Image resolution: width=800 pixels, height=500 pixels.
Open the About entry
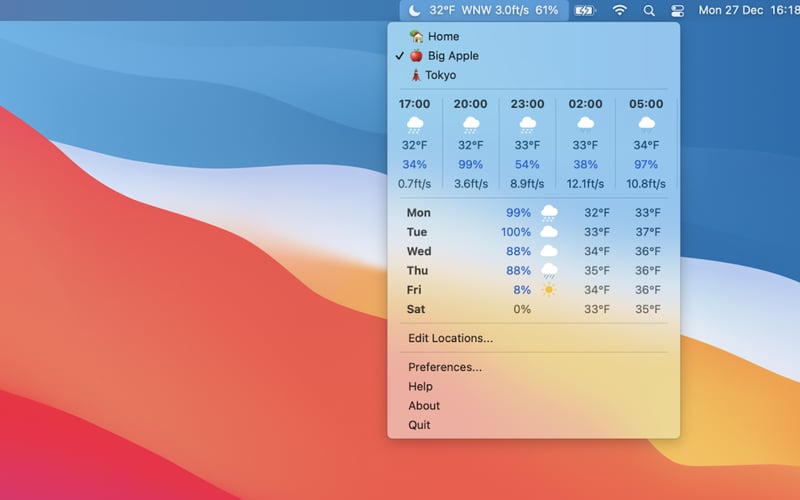(x=534, y=406)
